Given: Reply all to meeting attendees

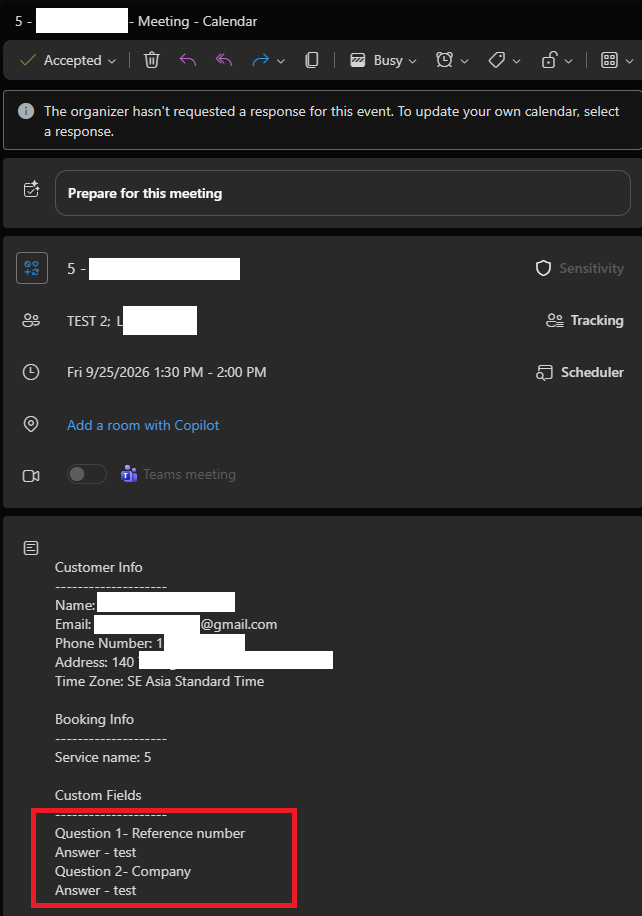Looking at the screenshot, I should click(x=224, y=60).
